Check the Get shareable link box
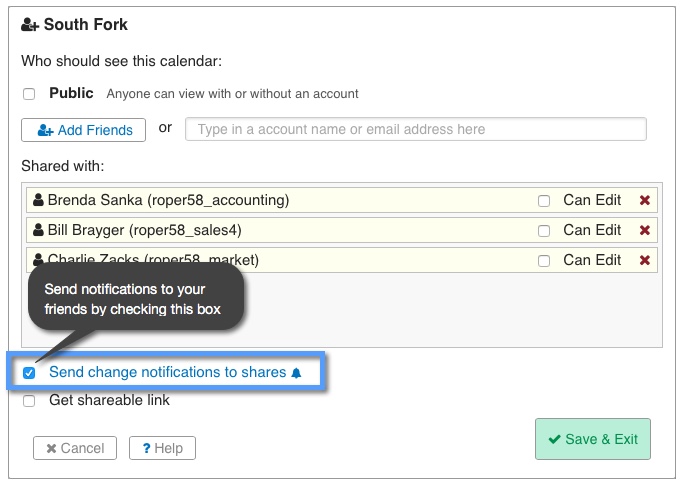 pos(29,401)
